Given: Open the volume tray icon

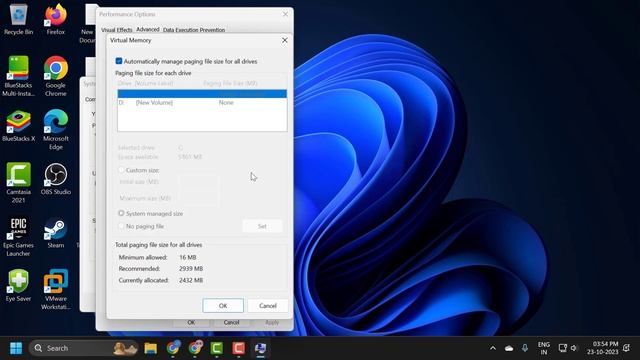Looking at the screenshot, I should pos(574,348).
